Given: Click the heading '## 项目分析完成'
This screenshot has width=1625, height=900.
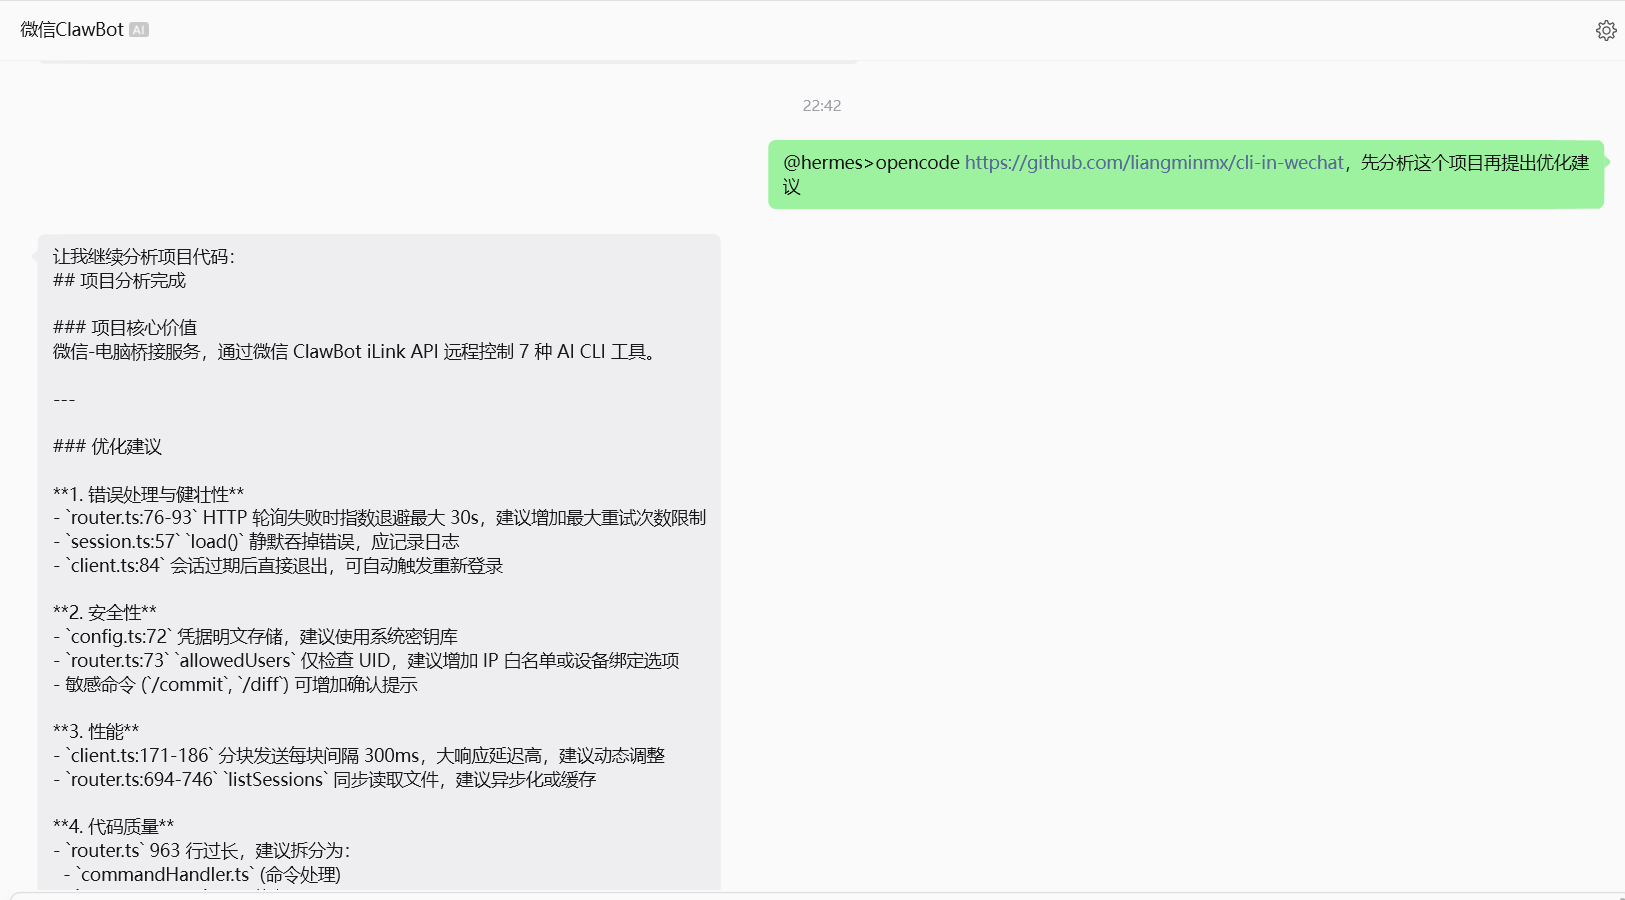Looking at the screenshot, I should click(x=119, y=281).
